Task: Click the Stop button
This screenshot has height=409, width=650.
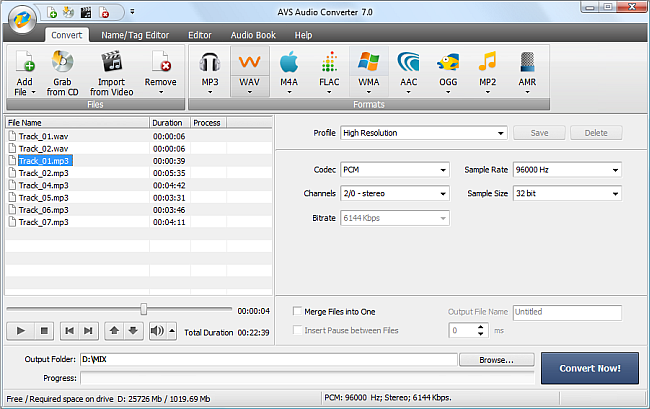Action: (x=44, y=331)
